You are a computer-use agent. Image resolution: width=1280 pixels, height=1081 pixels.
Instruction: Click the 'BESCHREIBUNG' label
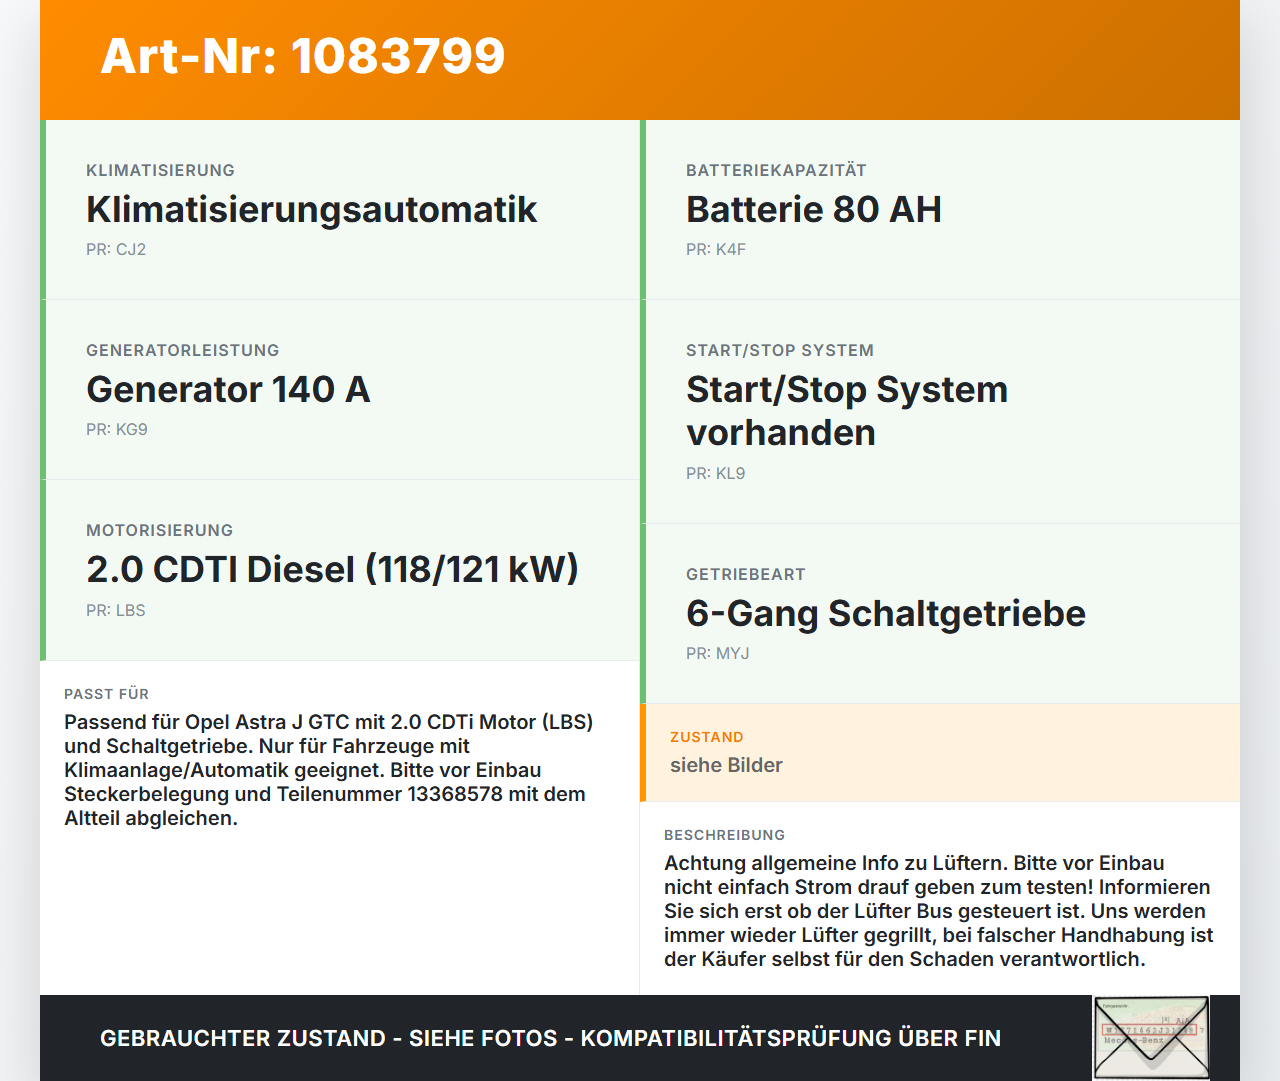tap(725, 835)
